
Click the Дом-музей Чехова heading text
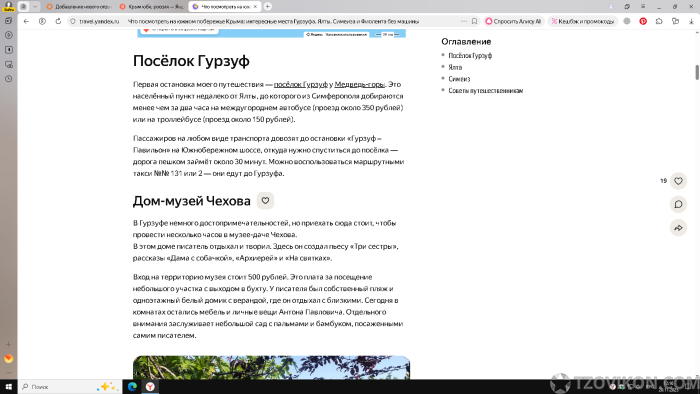pos(192,201)
